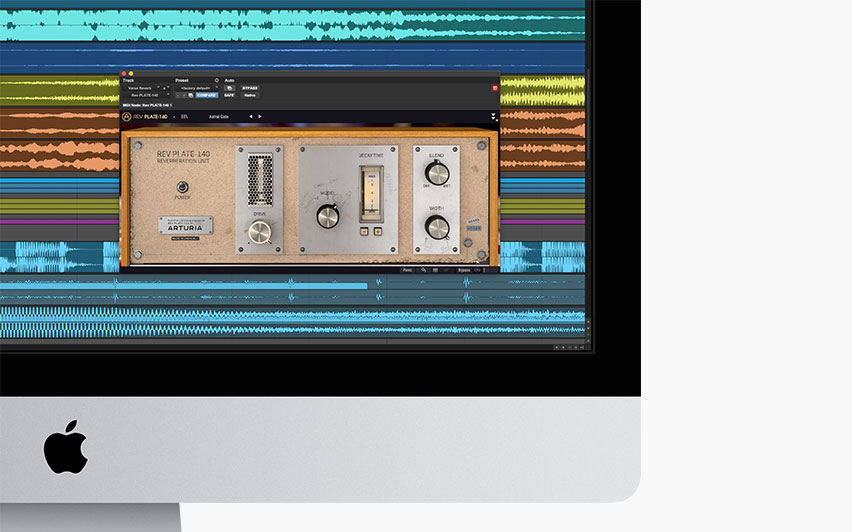
Task: Flip the POWER switch on the unit
Action: tap(183, 187)
